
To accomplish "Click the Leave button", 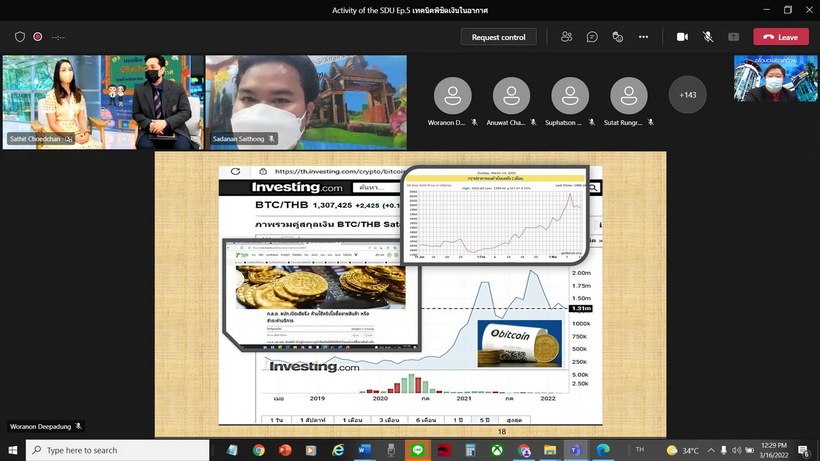I will coord(781,37).
